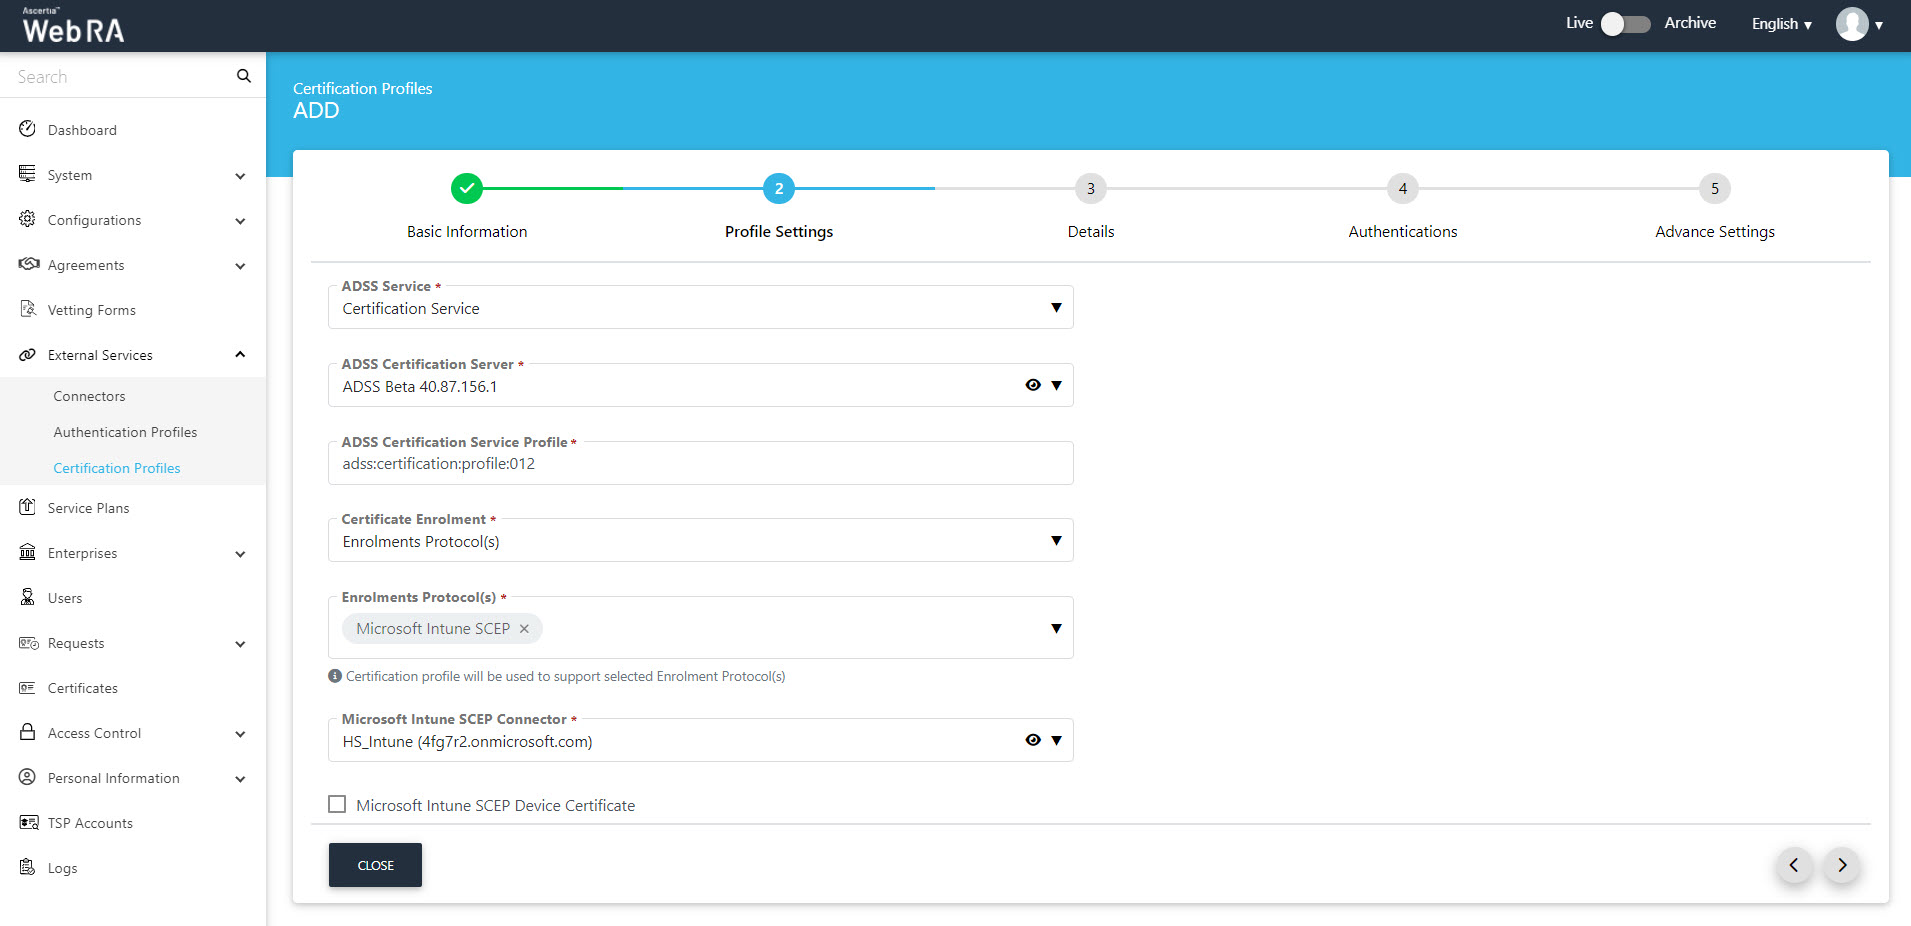Expand the Personal Information chevron
The height and width of the screenshot is (926, 1911).
click(240, 779)
